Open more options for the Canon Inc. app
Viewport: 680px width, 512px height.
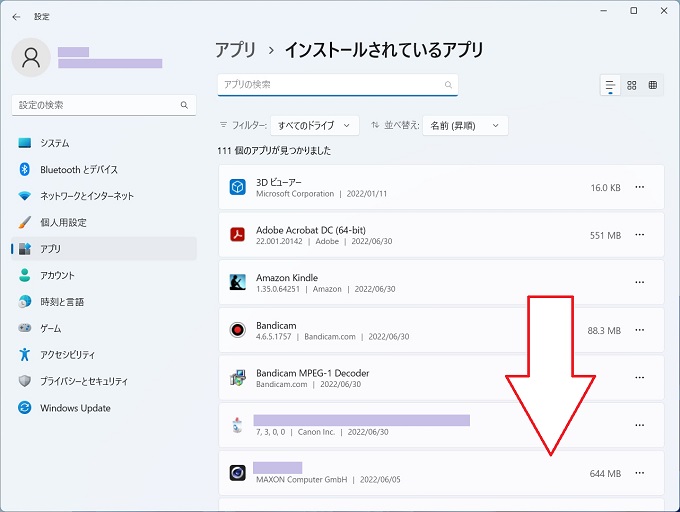tap(639, 426)
